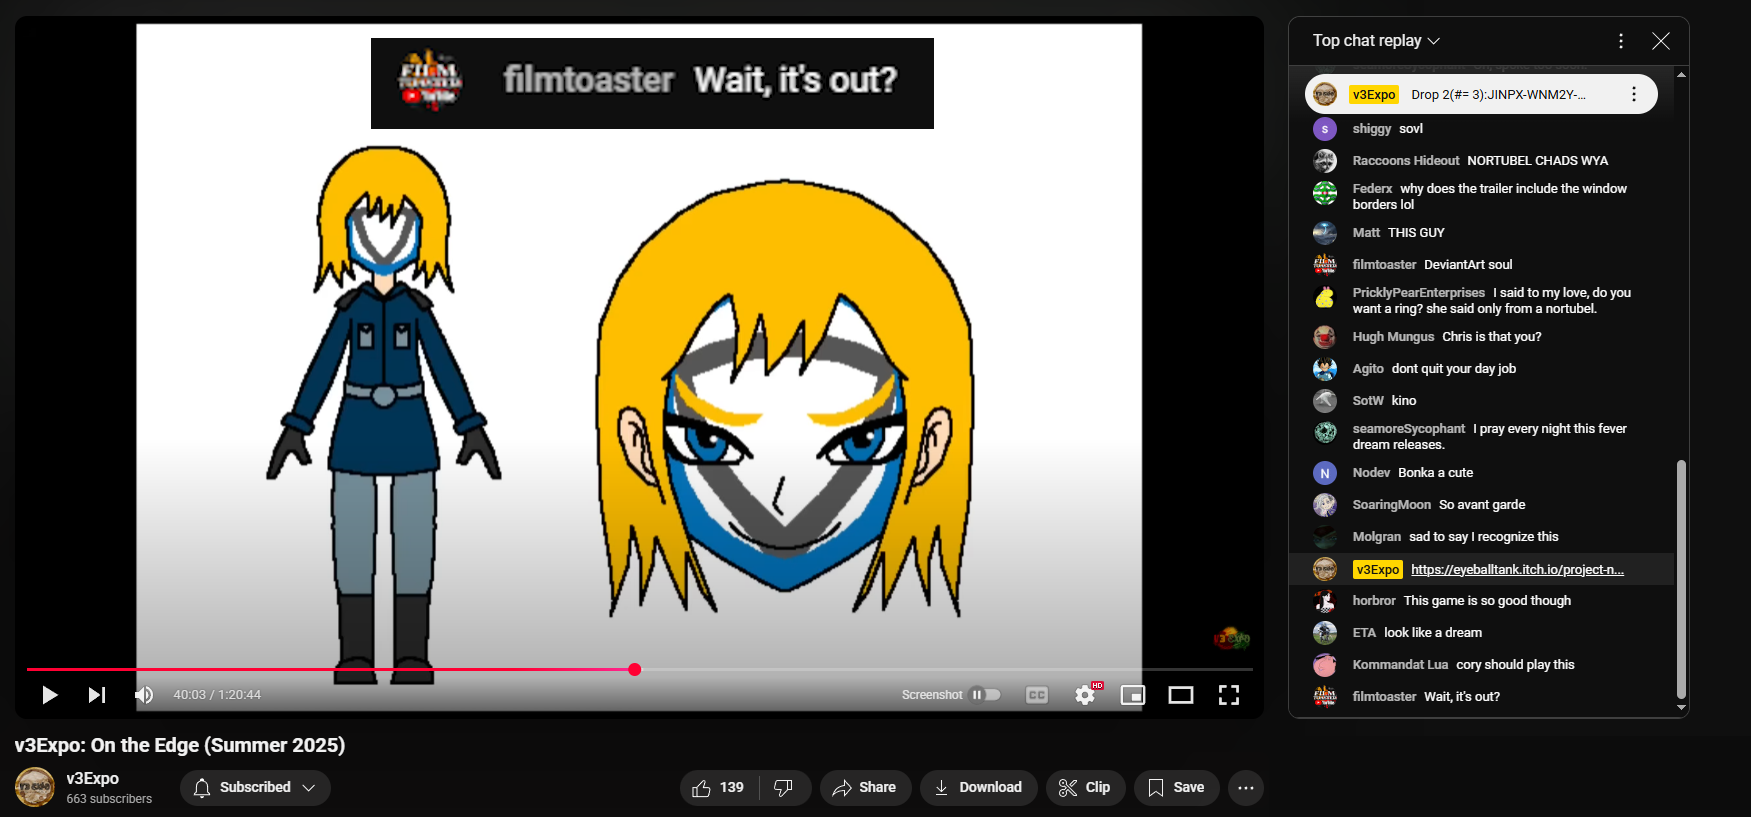Select message 'DeviantArt soul'
Image resolution: width=1751 pixels, height=817 pixels.
pyautogui.click(x=1468, y=265)
